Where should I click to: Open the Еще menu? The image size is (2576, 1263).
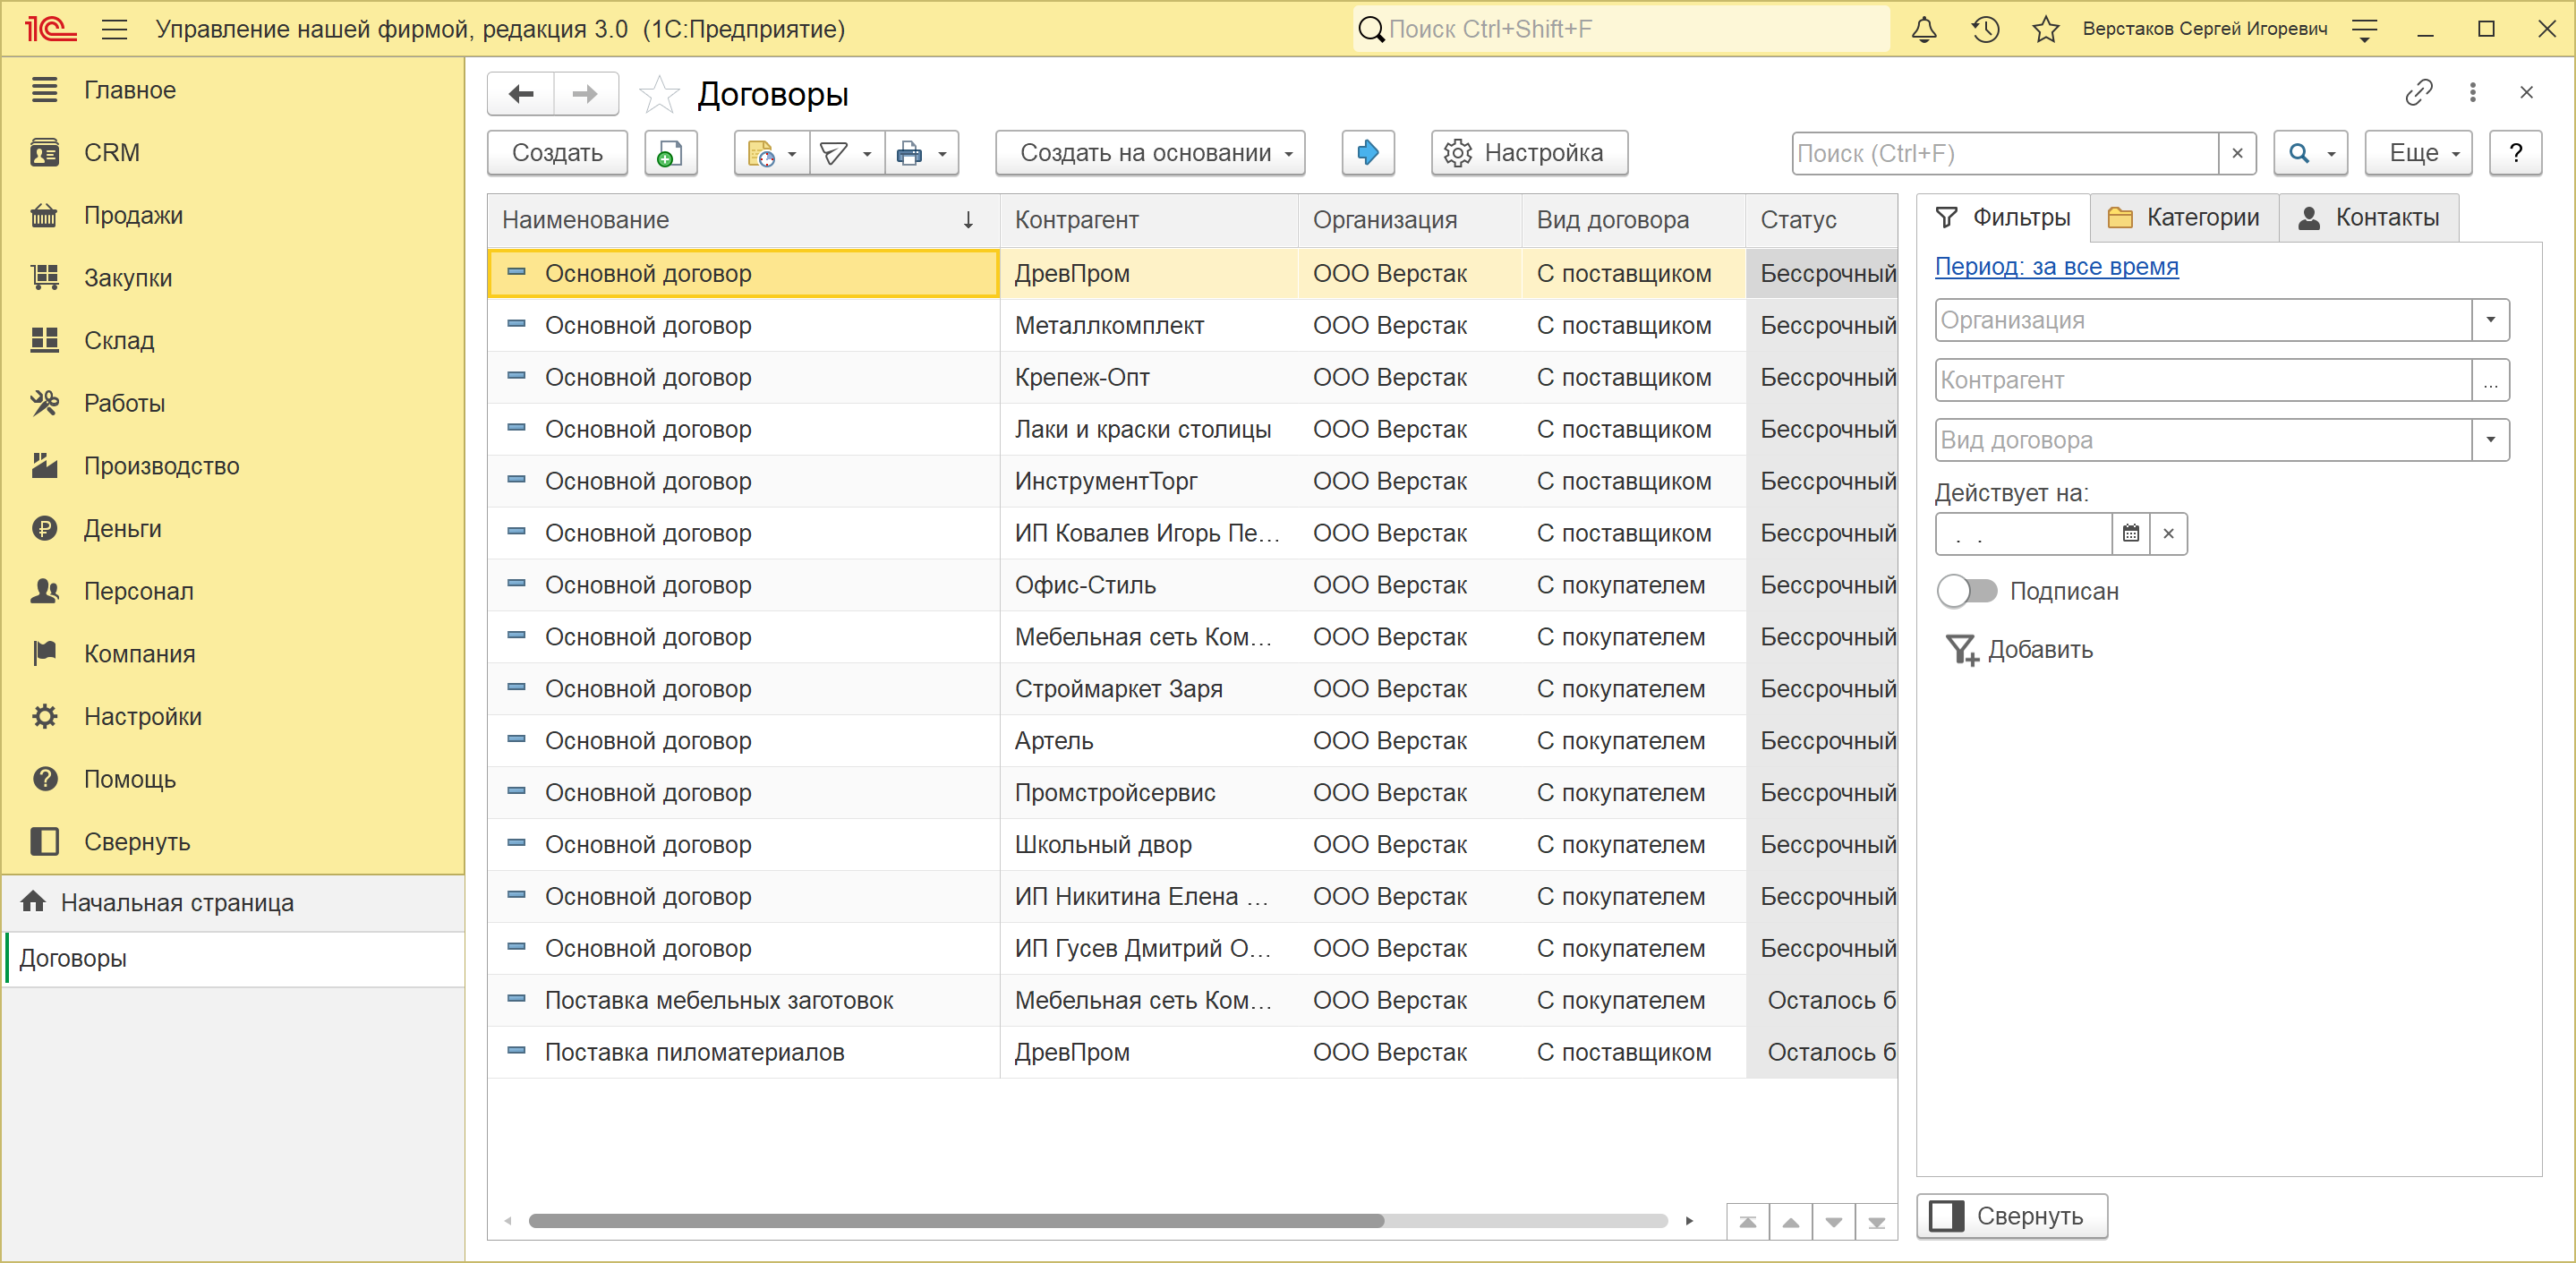(x=2418, y=153)
